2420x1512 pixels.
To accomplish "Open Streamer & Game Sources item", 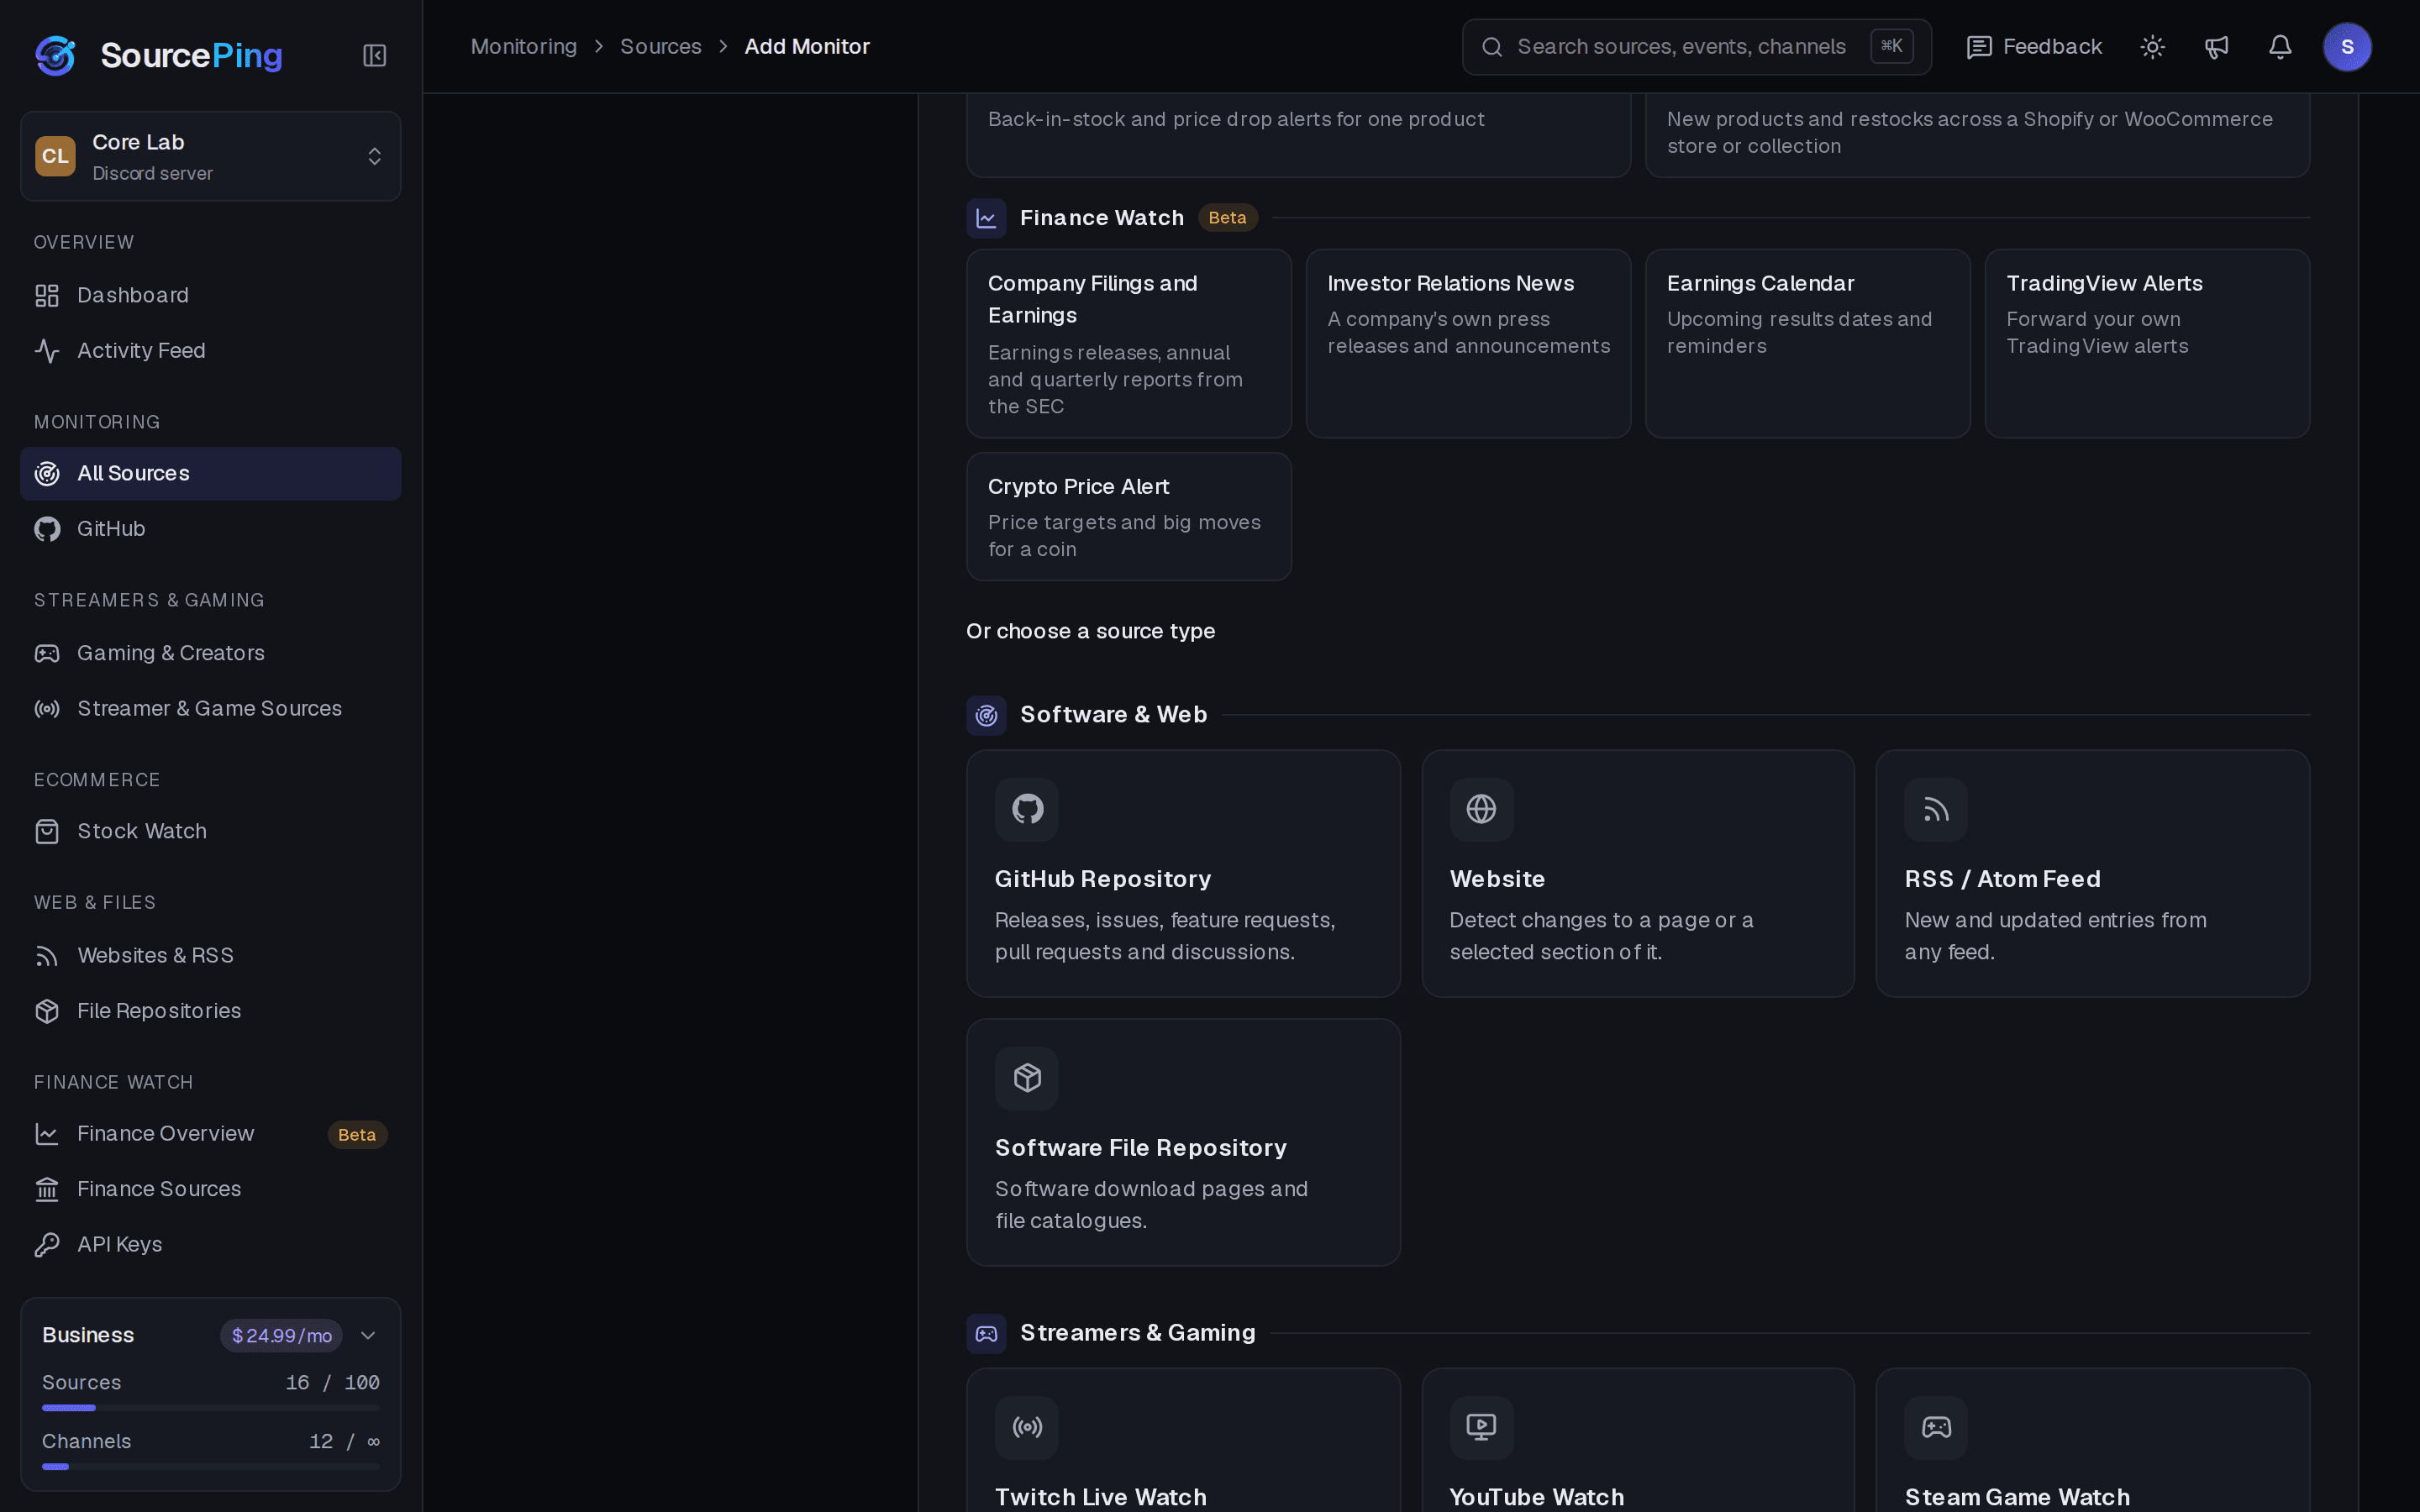I will 211,709.
